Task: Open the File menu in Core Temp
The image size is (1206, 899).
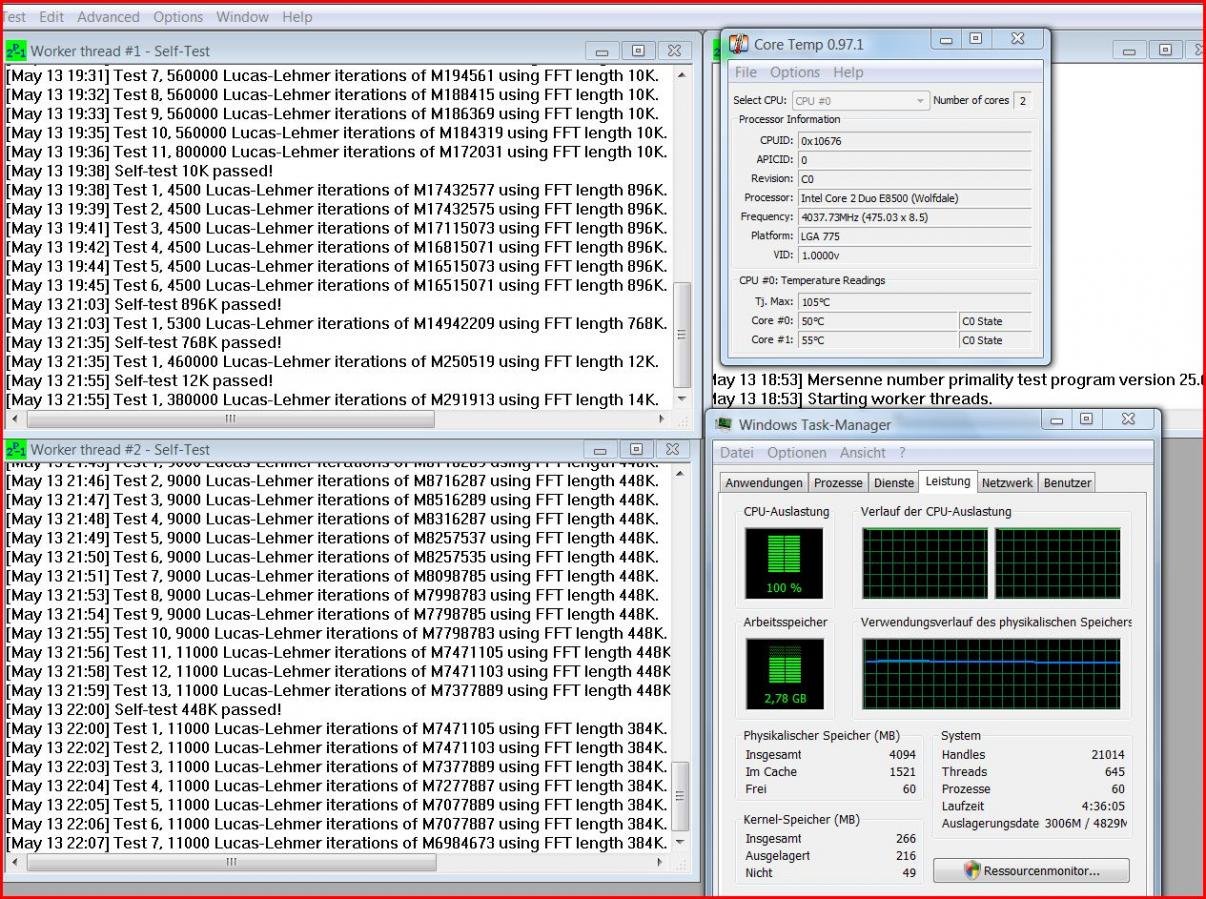Action: pyautogui.click(x=746, y=73)
